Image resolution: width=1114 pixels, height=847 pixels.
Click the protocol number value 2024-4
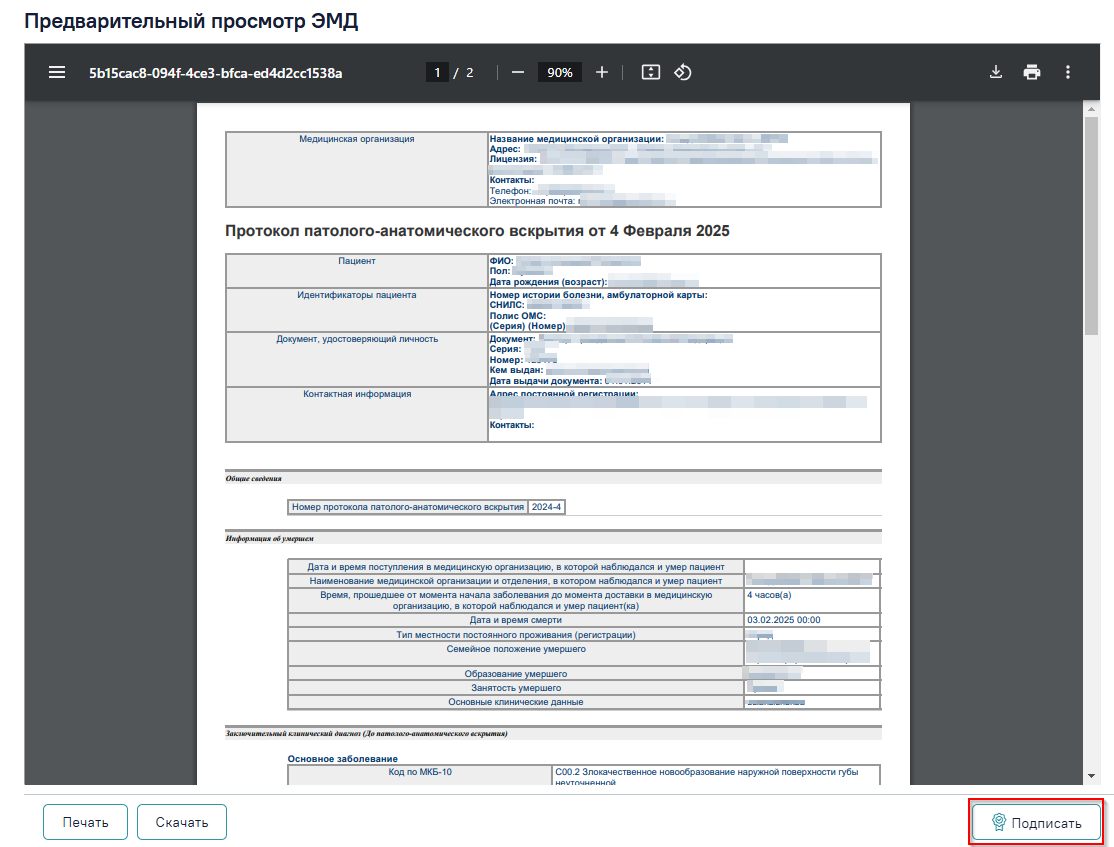(x=546, y=507)
